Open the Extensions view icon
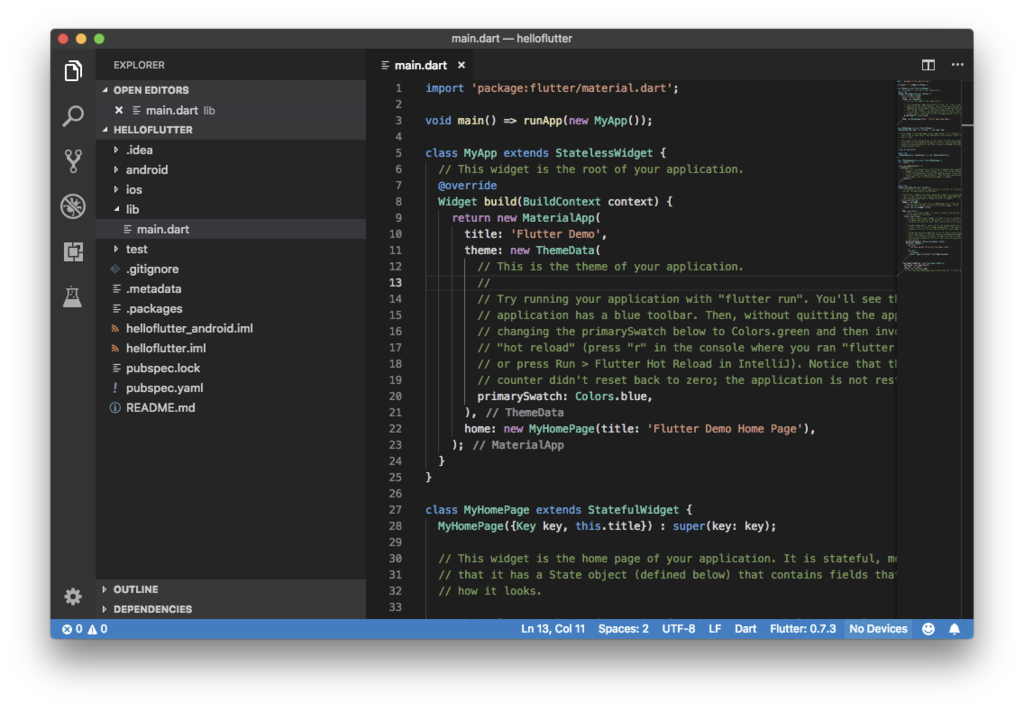This screenshot has height=711, width=1024. 73,251
